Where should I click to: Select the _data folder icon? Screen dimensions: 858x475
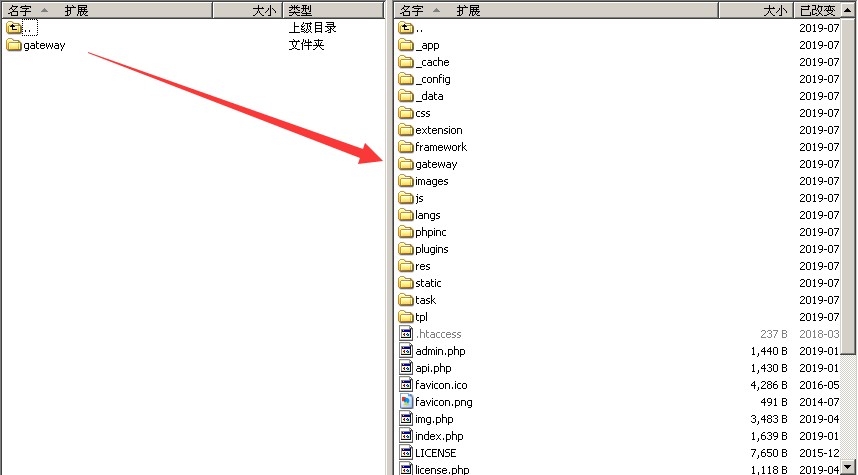pyautogui.click(x=405, y=96)
